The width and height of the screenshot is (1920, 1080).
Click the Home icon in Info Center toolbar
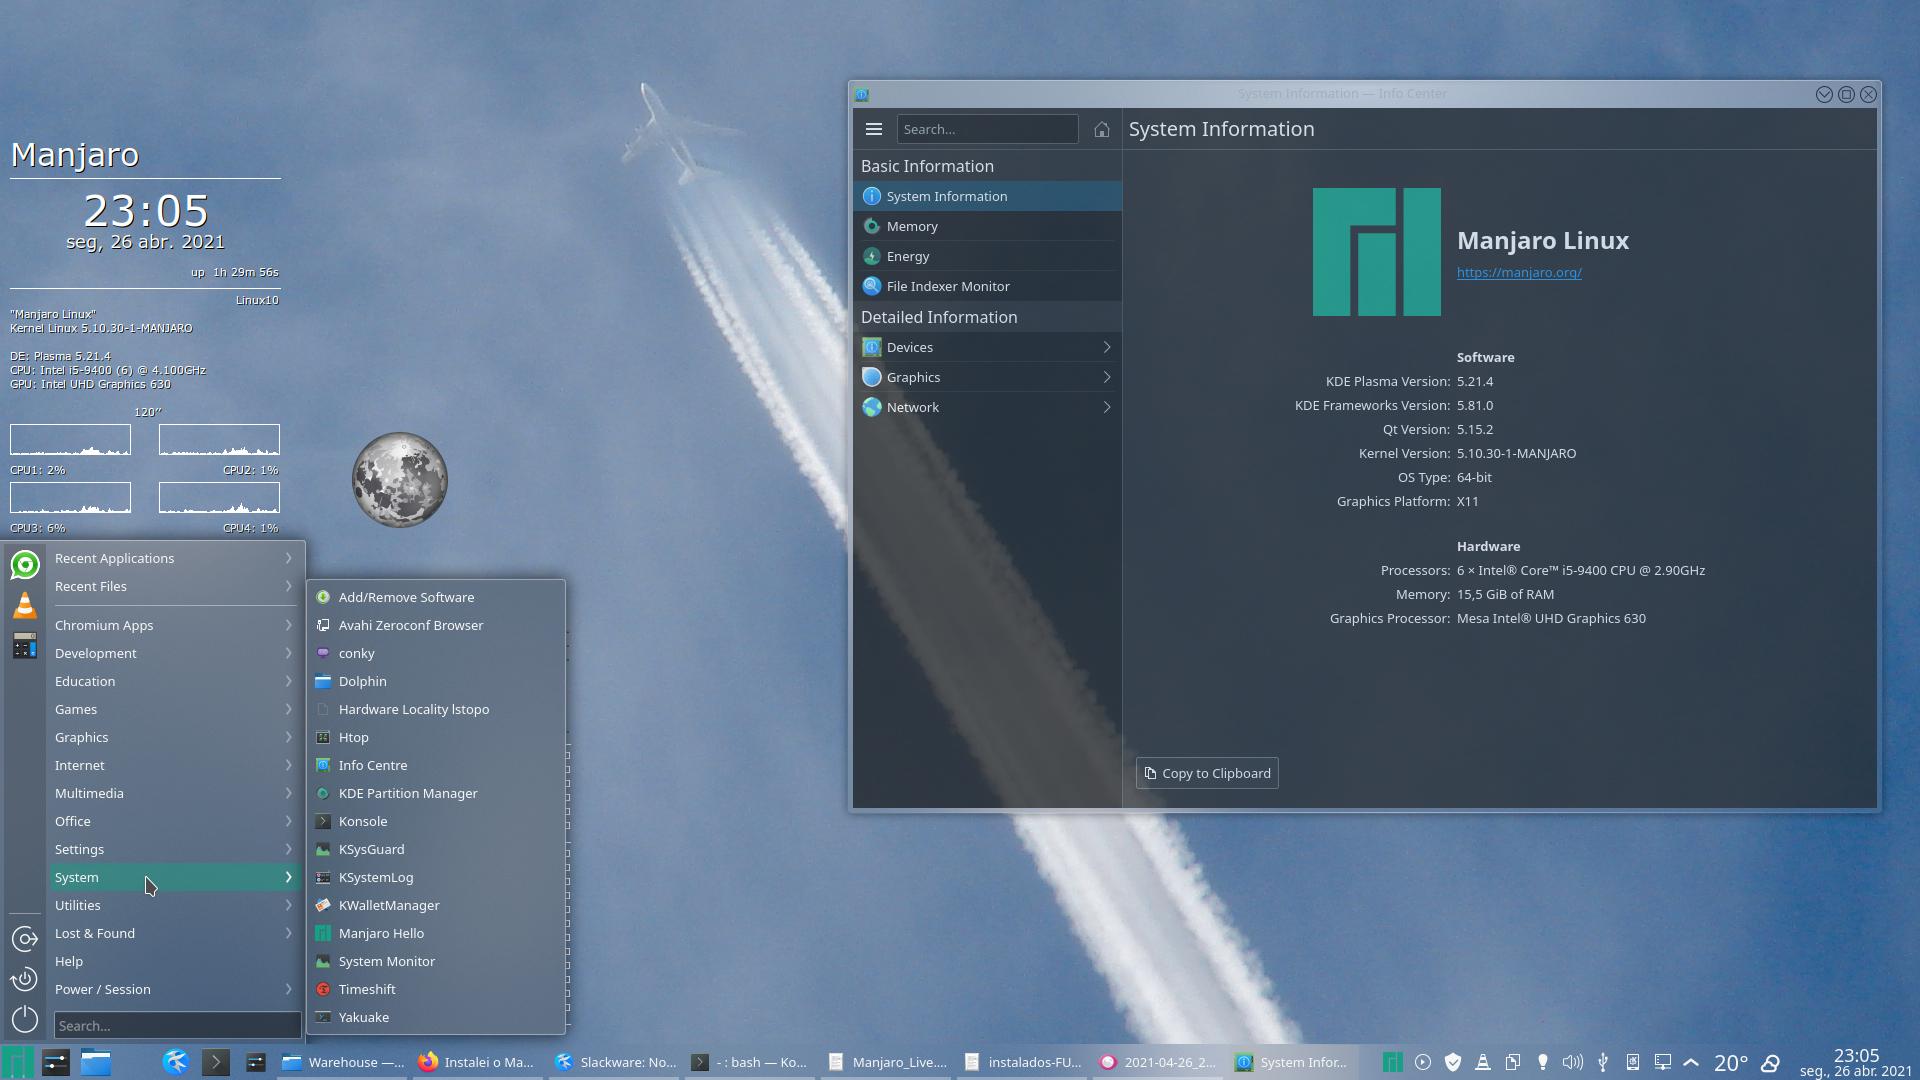pos(1101,129)
